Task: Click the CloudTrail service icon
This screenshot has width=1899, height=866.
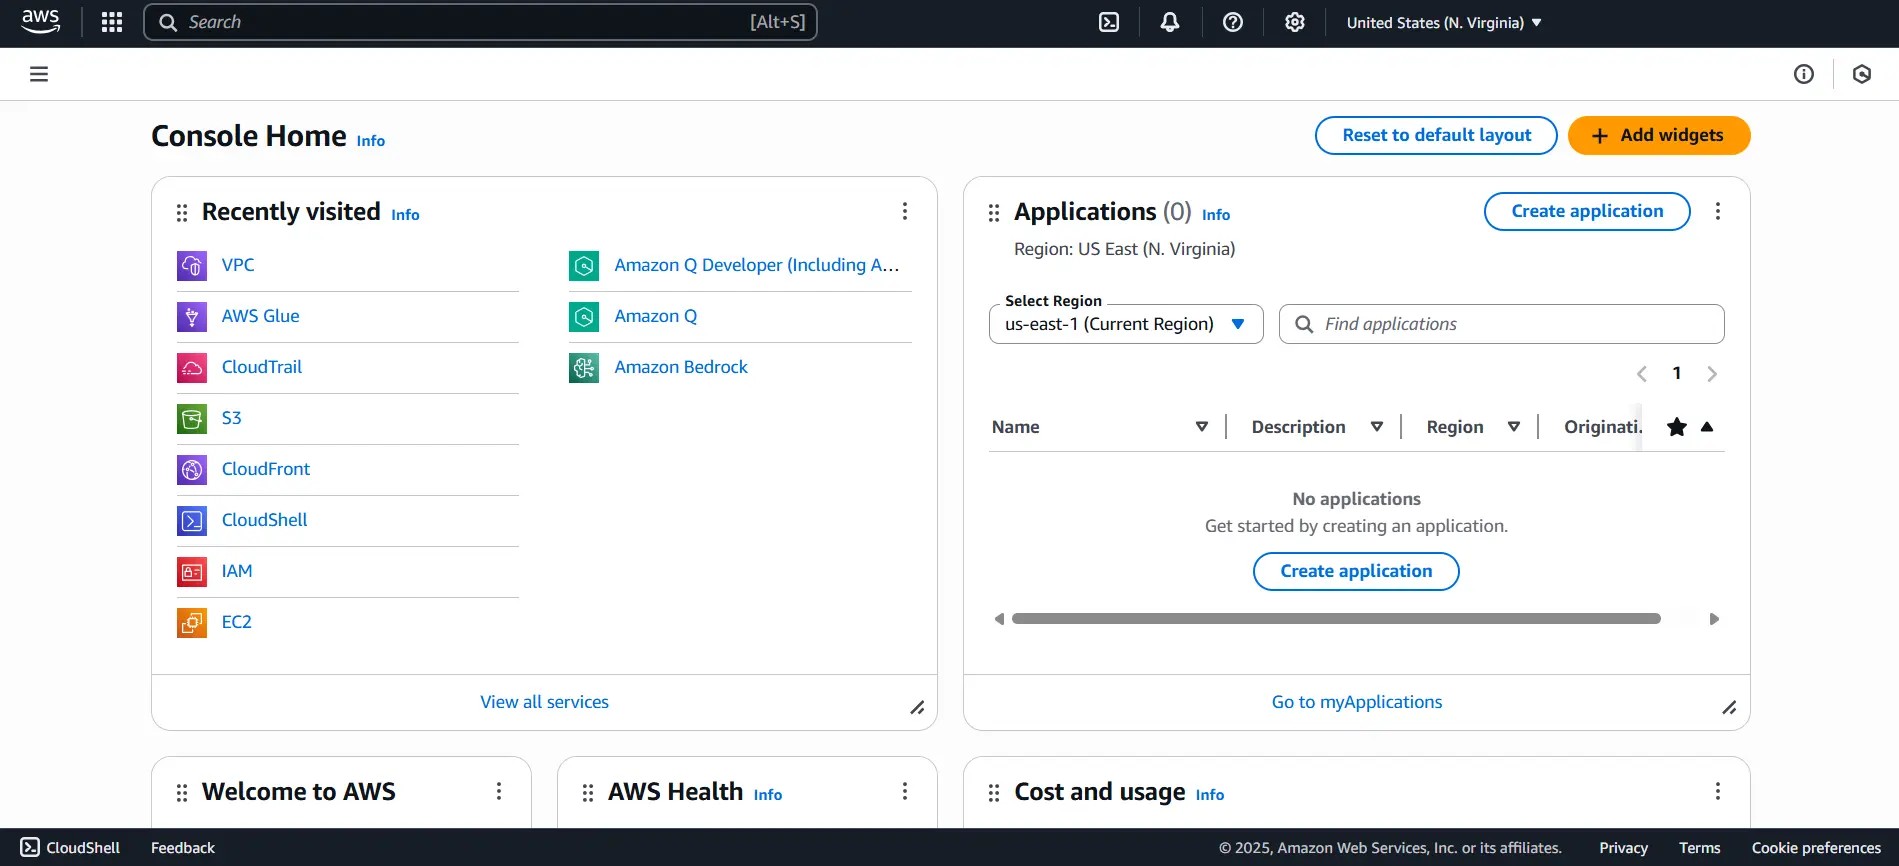Action: pyautogui.click(x=192, y=368)
